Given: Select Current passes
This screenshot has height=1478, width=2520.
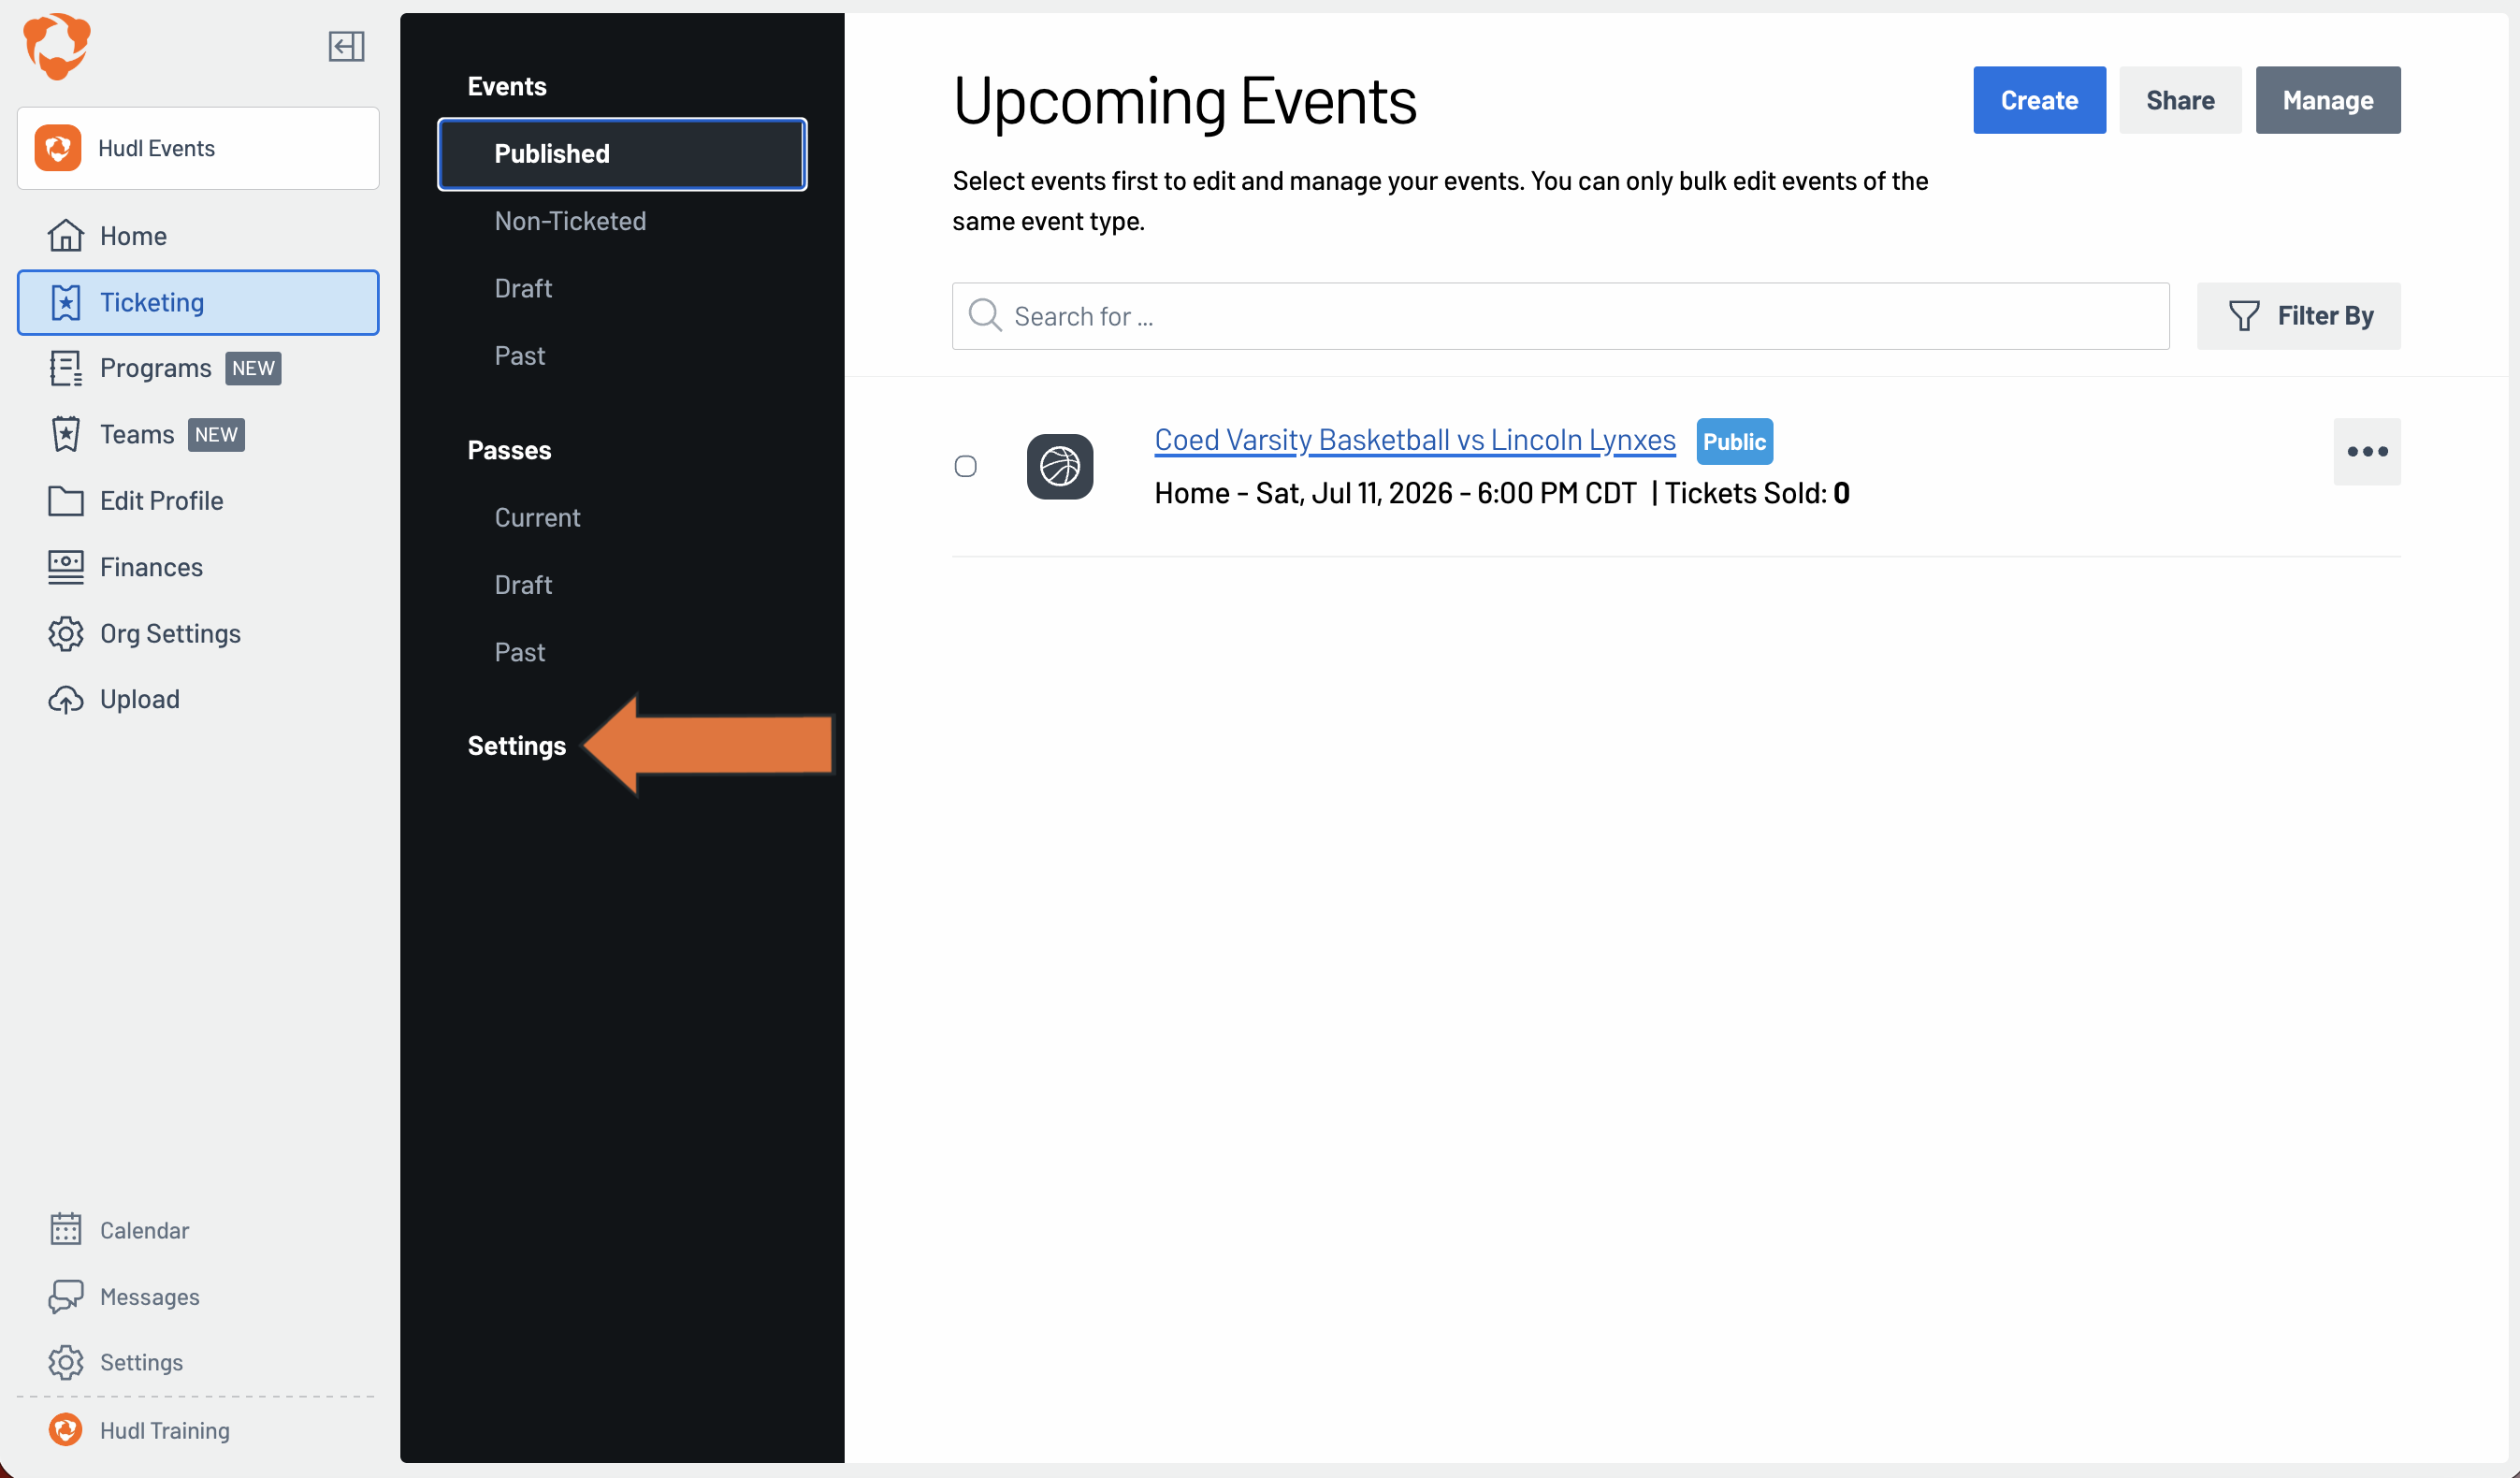Looking at the screenshot, I should pos(537,518).
